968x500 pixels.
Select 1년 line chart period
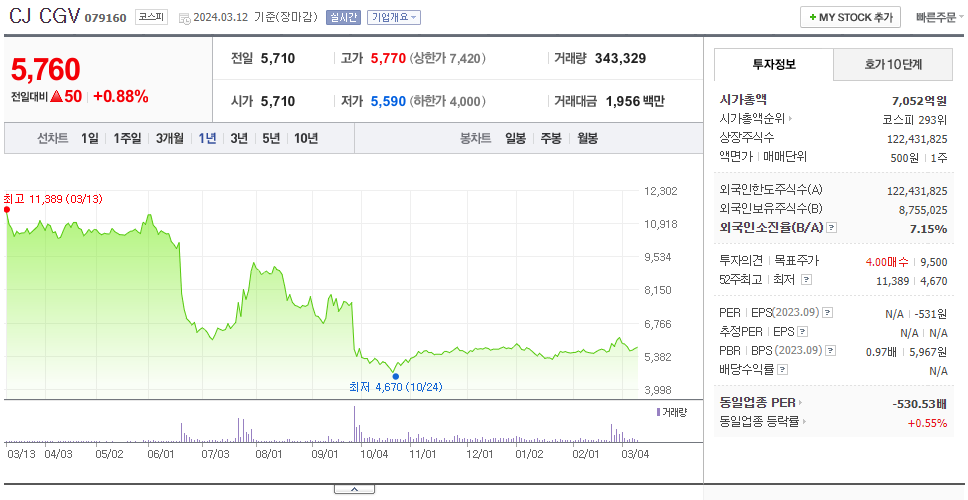point(207,139)
